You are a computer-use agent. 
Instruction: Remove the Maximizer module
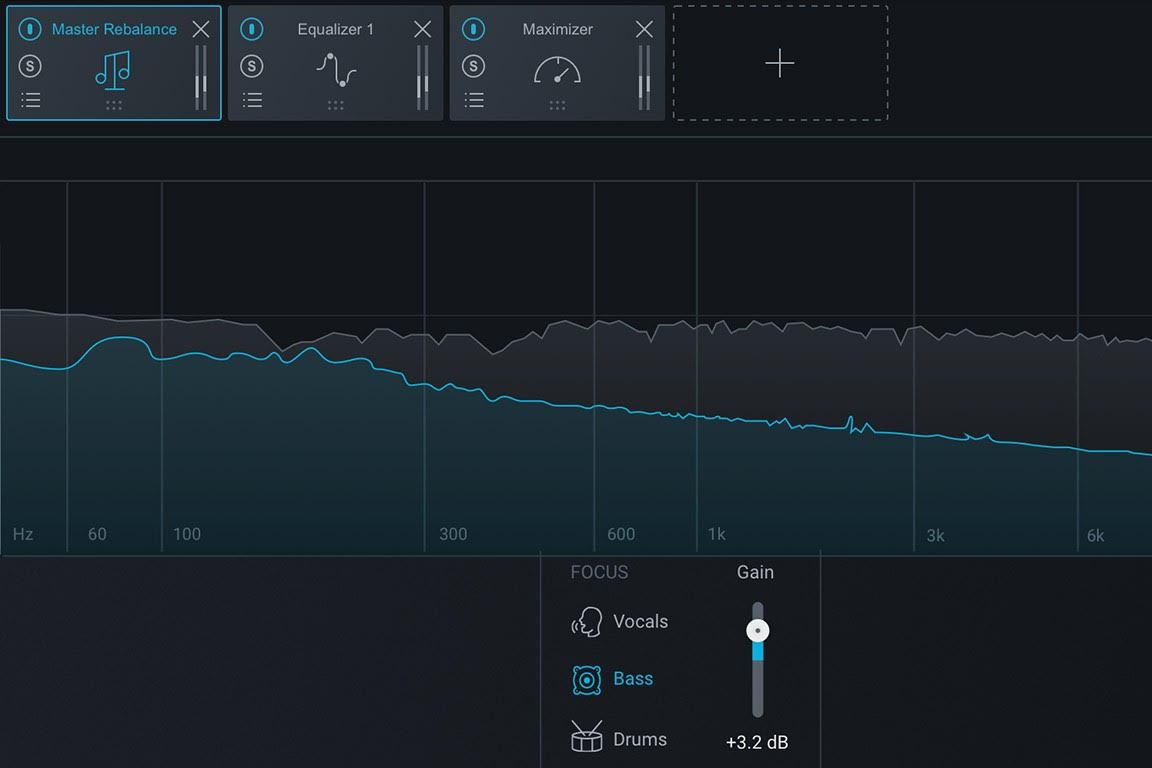pos(644,29)
